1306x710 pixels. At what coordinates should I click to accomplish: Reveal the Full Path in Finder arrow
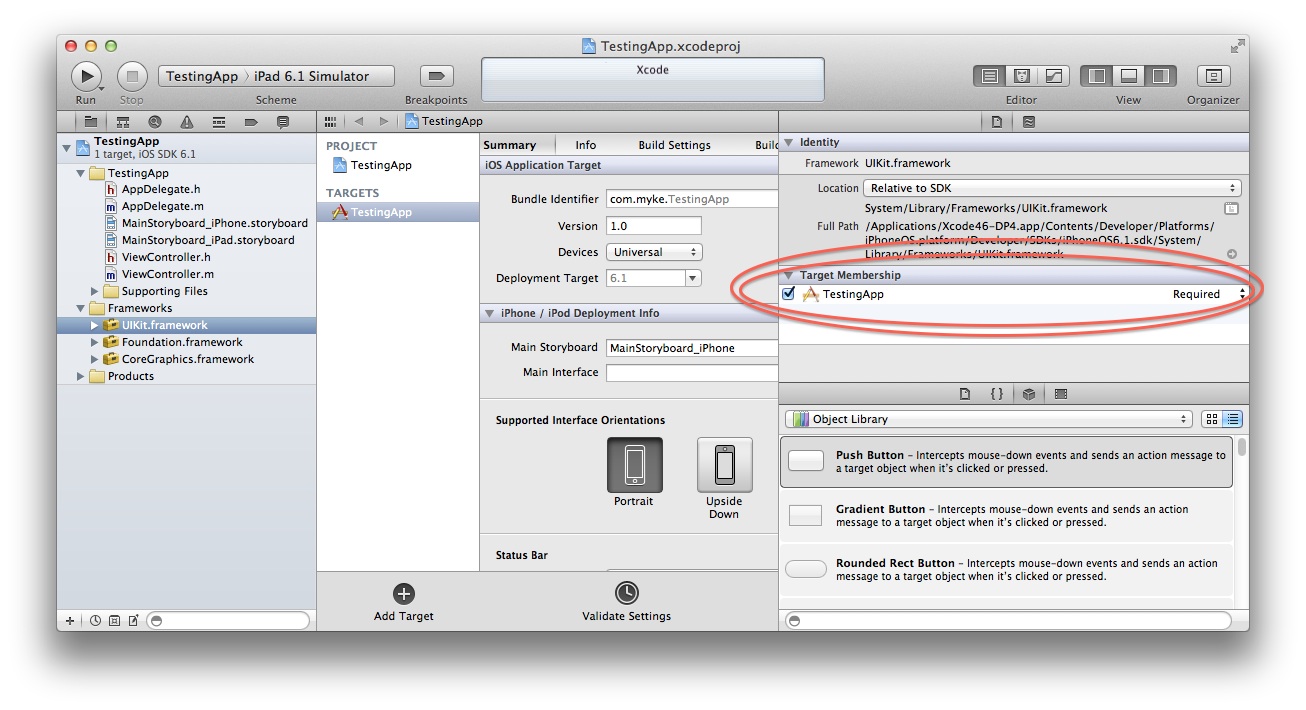[1232, 254]
